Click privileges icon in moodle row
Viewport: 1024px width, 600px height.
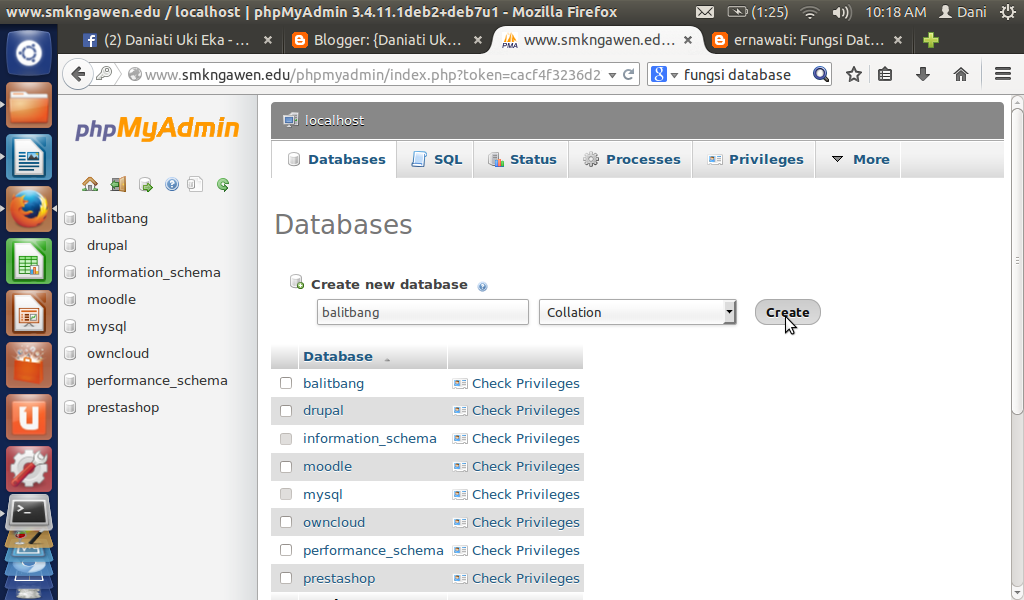(460, 467)
